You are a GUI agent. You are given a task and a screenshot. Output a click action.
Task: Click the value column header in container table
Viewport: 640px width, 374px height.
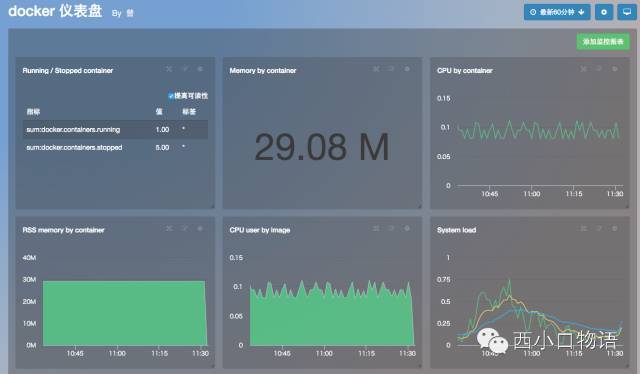(x=159, y=111)
